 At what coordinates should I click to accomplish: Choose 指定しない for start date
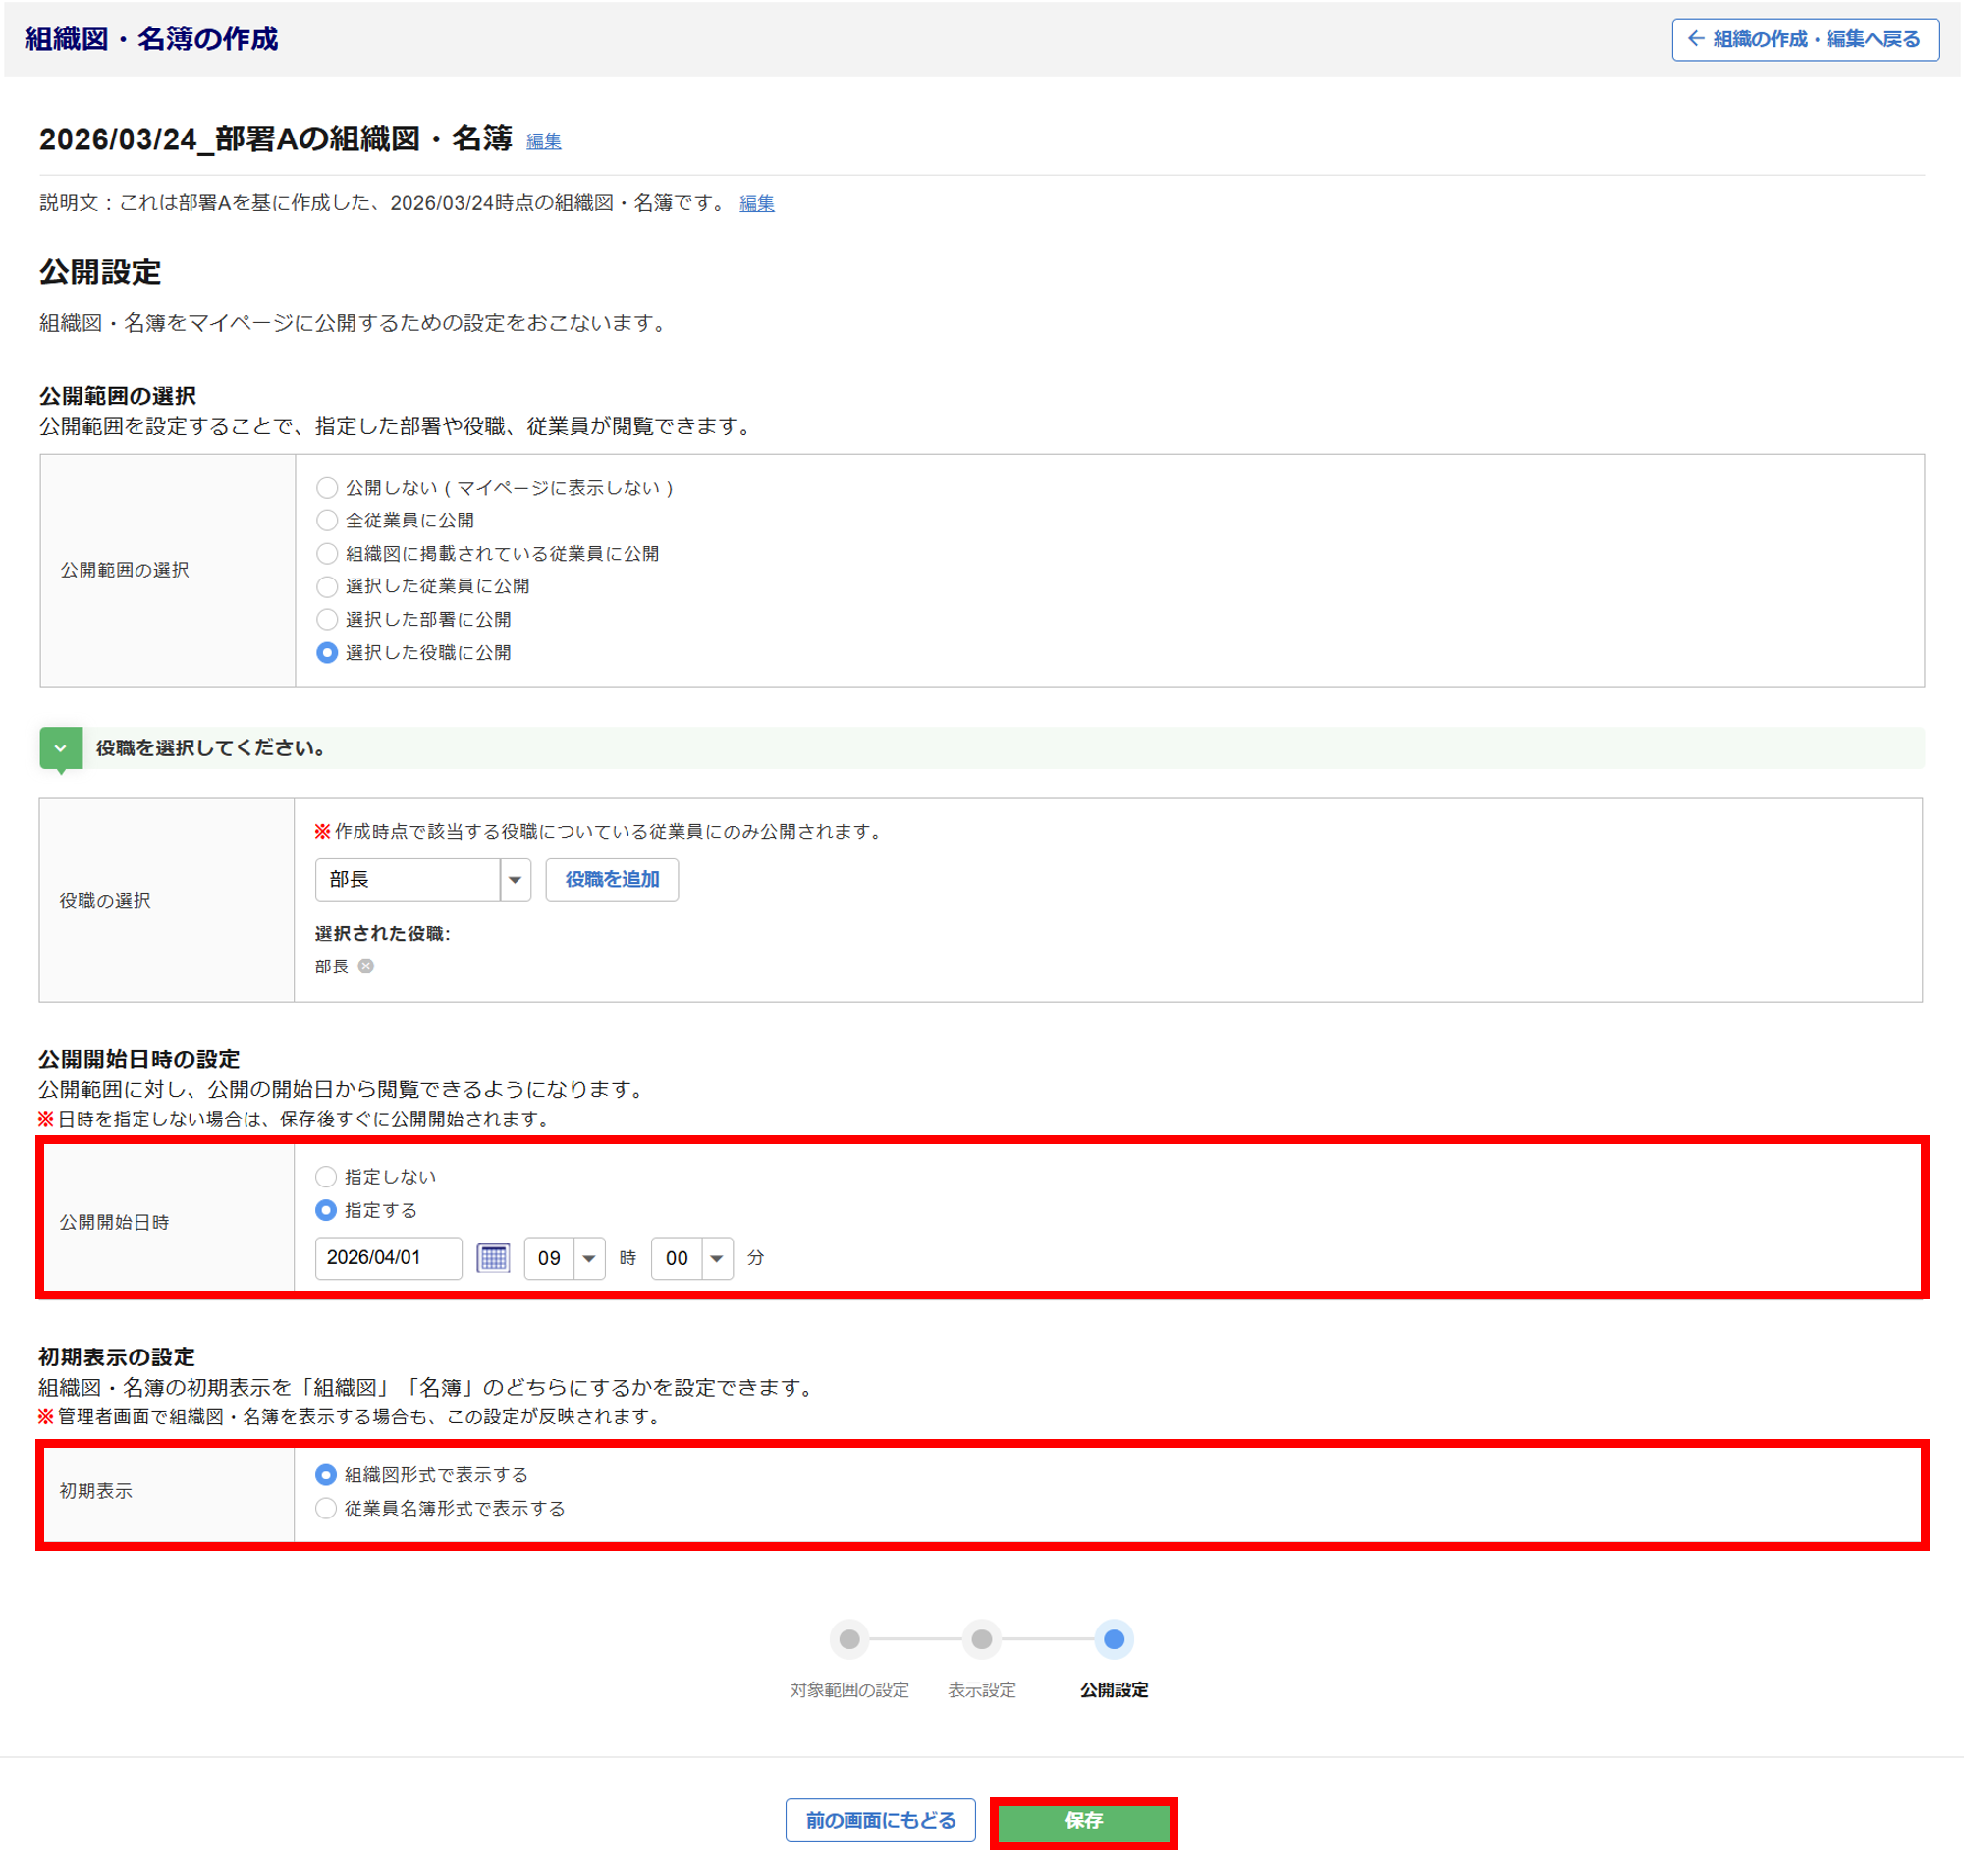point(326,1177)
